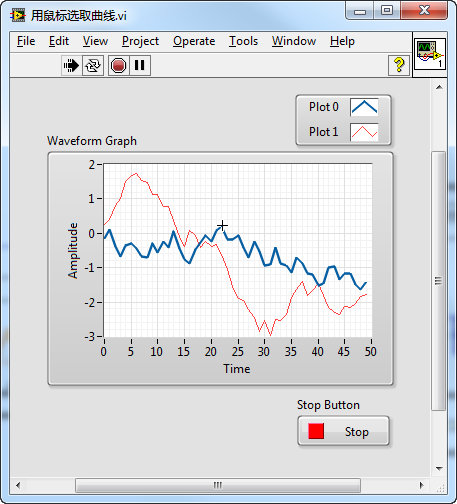Click the horizontal scrollbar right arrow

[422, 485]
